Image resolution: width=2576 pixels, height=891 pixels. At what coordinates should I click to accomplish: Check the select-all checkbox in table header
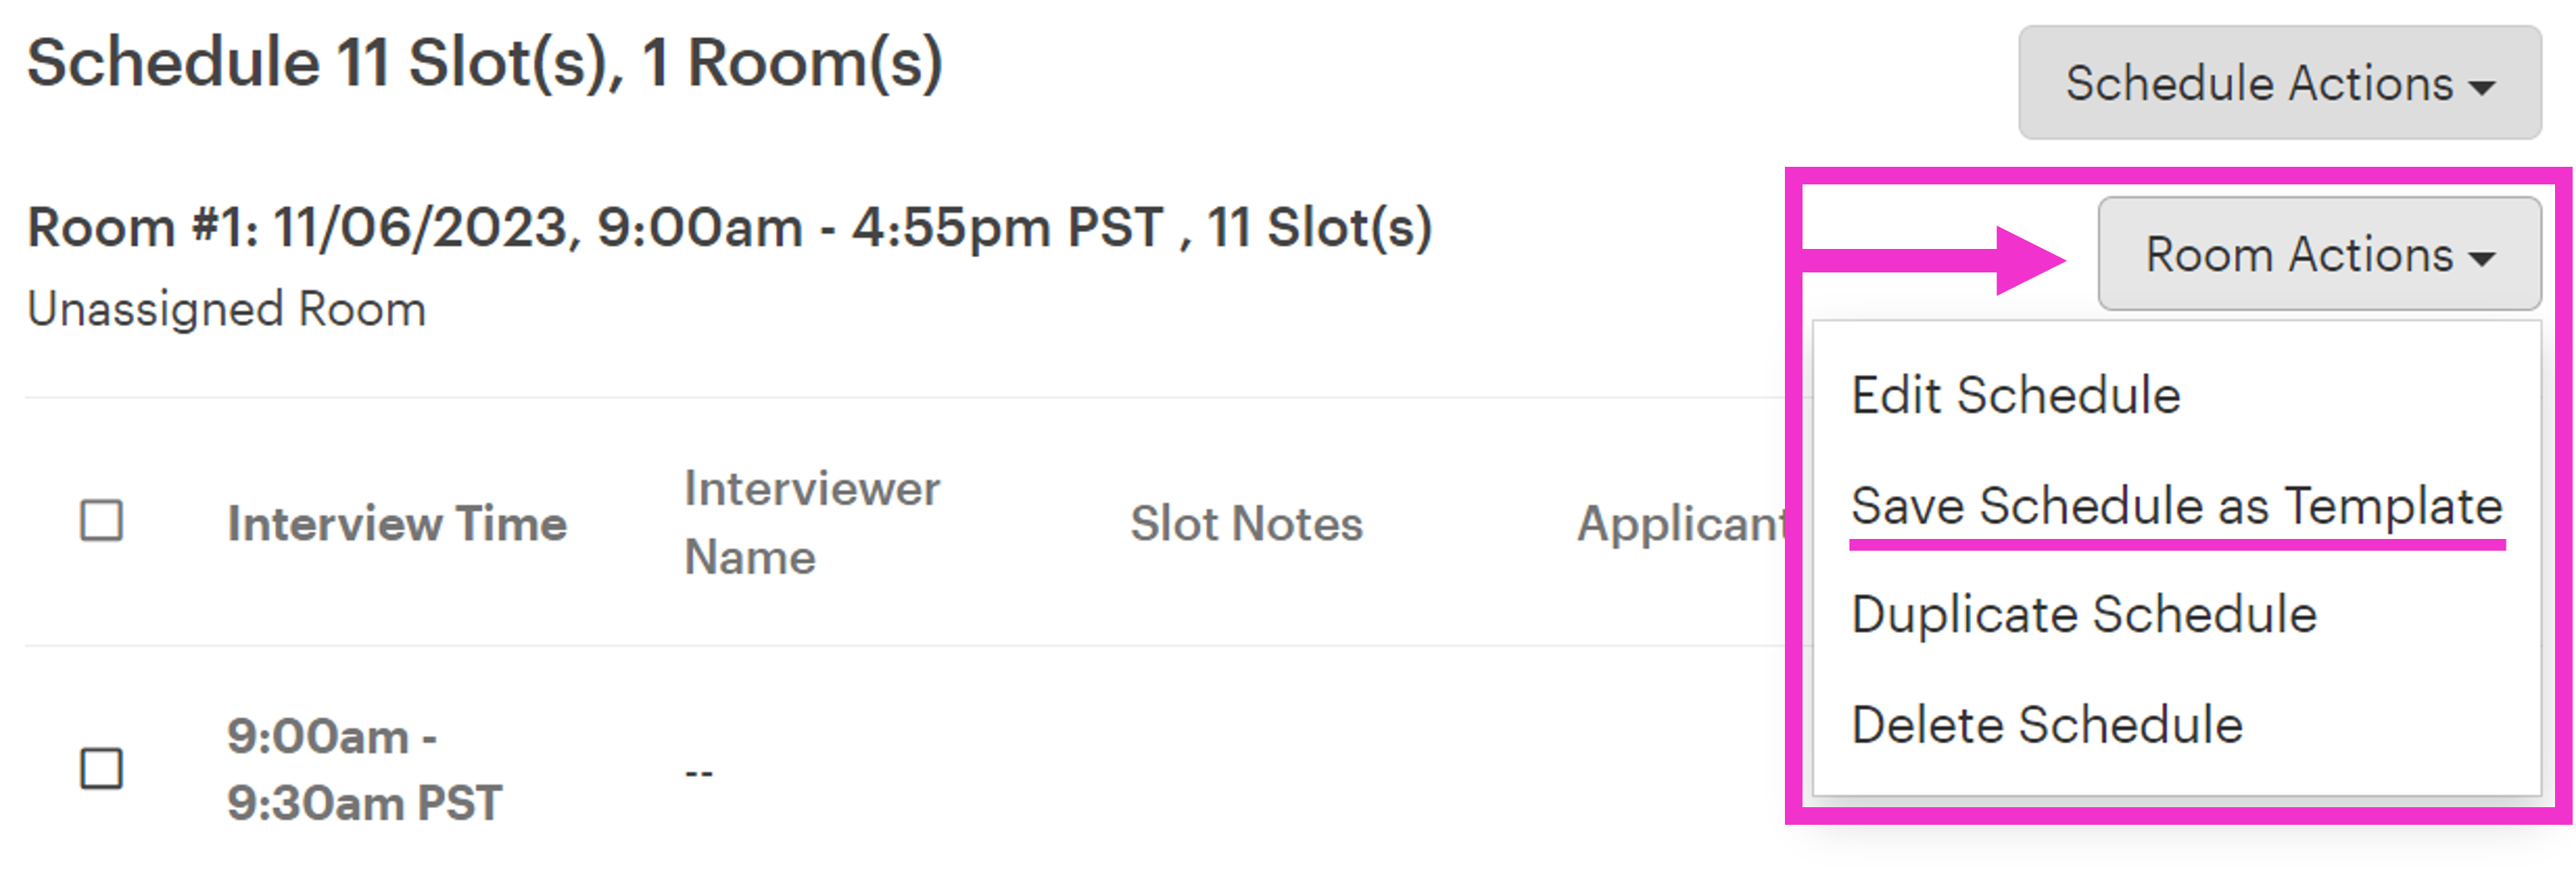pos(101,521)
